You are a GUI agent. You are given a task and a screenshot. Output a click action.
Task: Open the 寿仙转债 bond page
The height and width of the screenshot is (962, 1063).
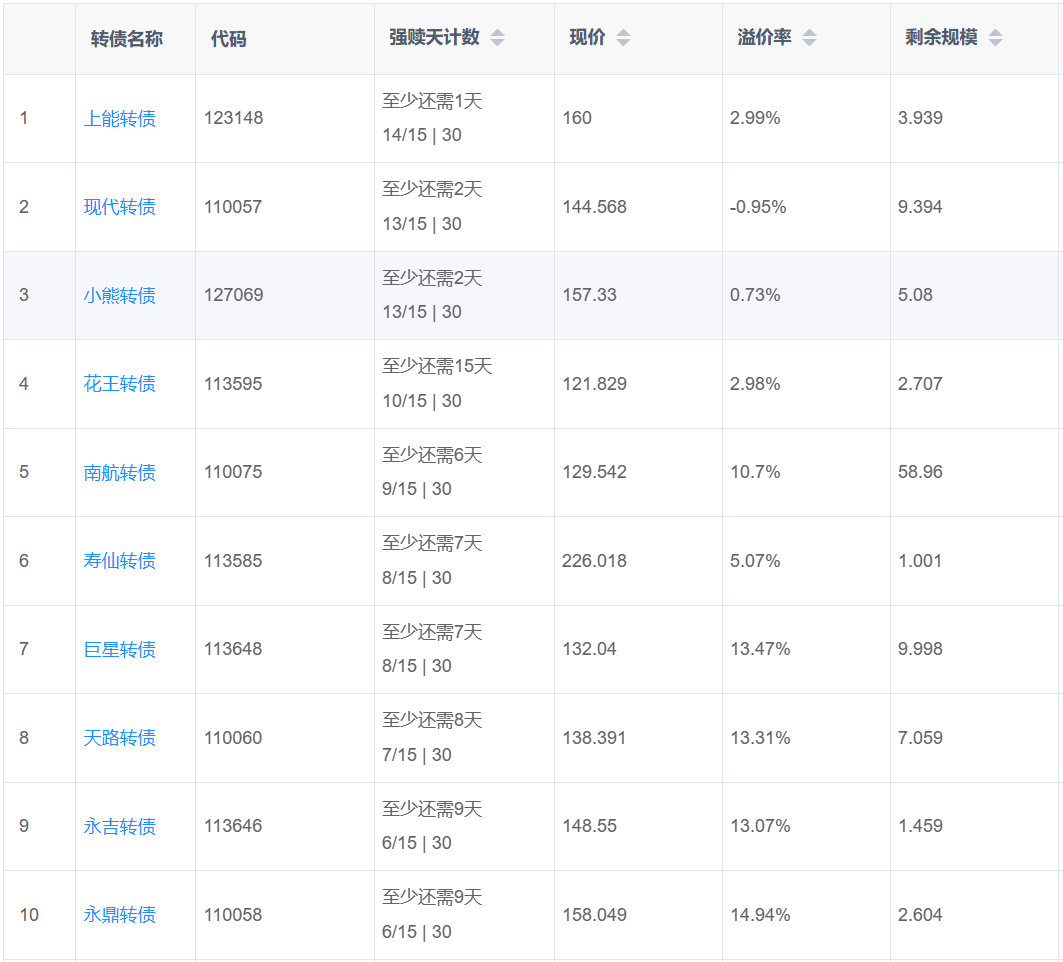[x=120, y=561]
